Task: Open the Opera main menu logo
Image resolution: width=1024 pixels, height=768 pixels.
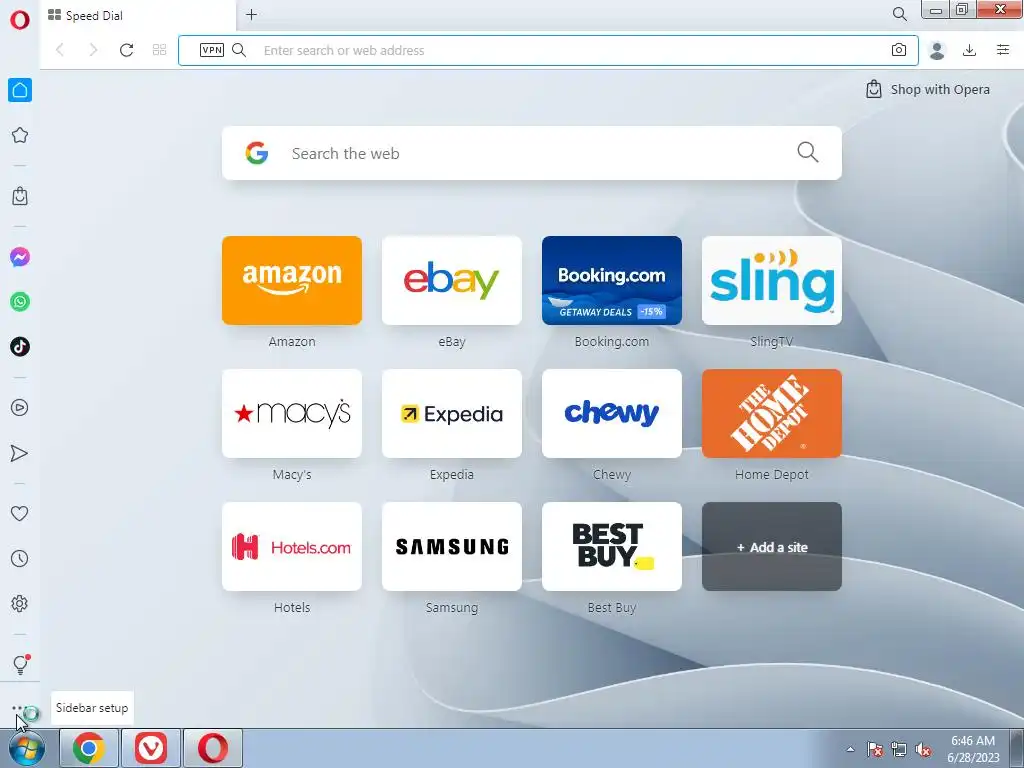Action: coord(20,20)
